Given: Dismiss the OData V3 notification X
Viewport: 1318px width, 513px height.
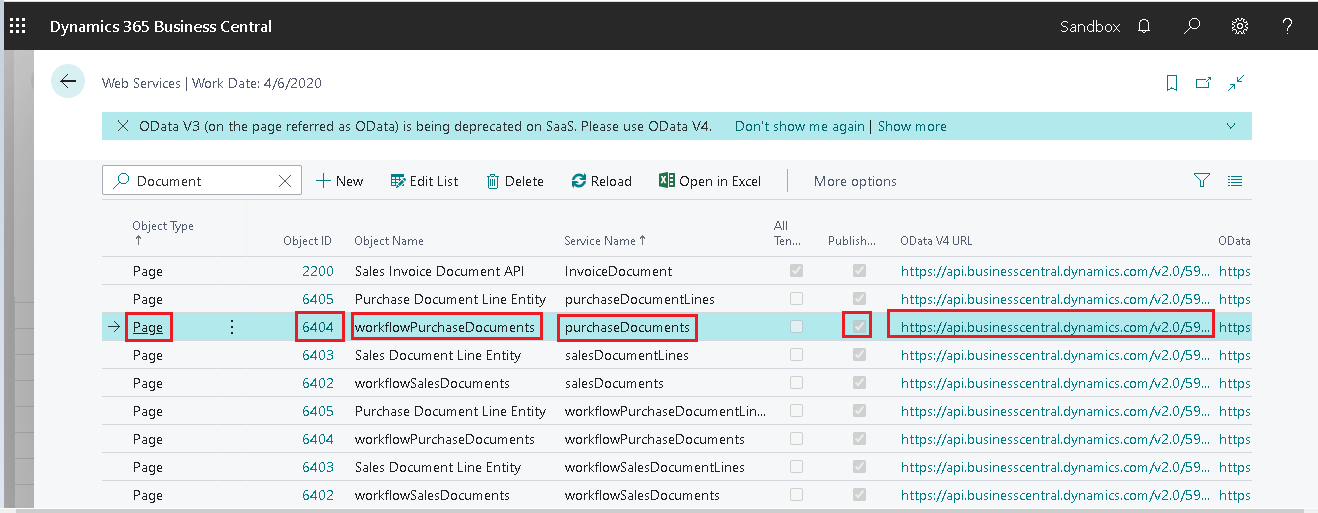Looking at the screenshot, I should 123,126.
